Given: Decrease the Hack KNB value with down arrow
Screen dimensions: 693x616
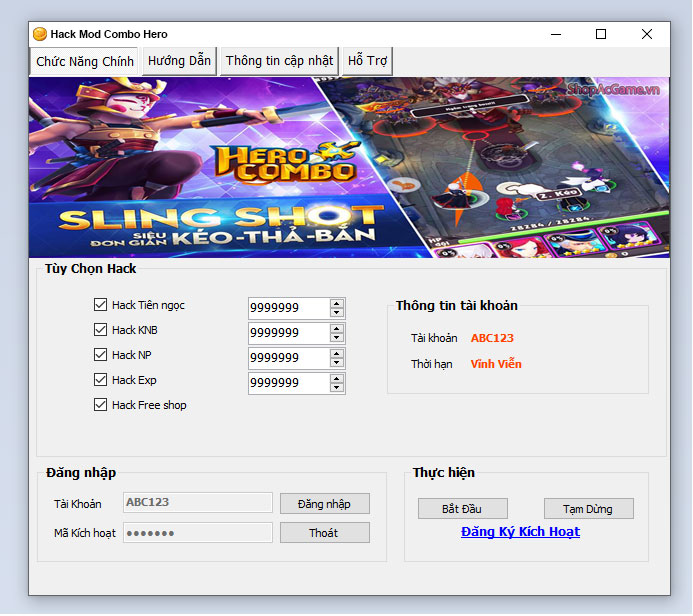Looking at the screenshot, I should (337, 338).
